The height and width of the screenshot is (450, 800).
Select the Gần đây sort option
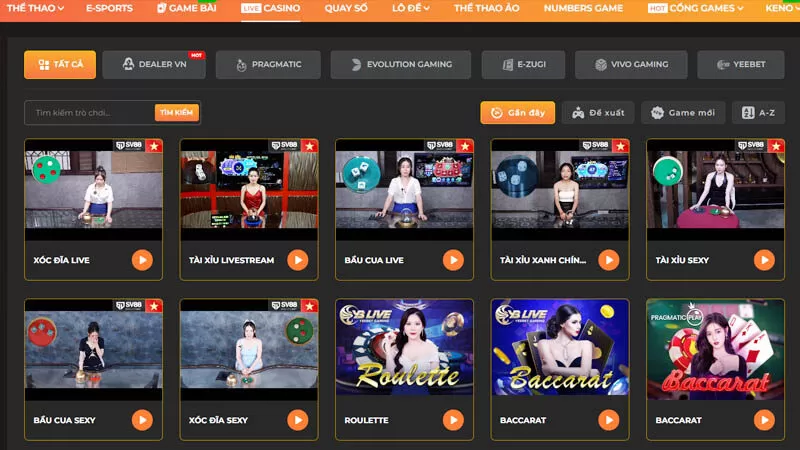coord(517,113)
